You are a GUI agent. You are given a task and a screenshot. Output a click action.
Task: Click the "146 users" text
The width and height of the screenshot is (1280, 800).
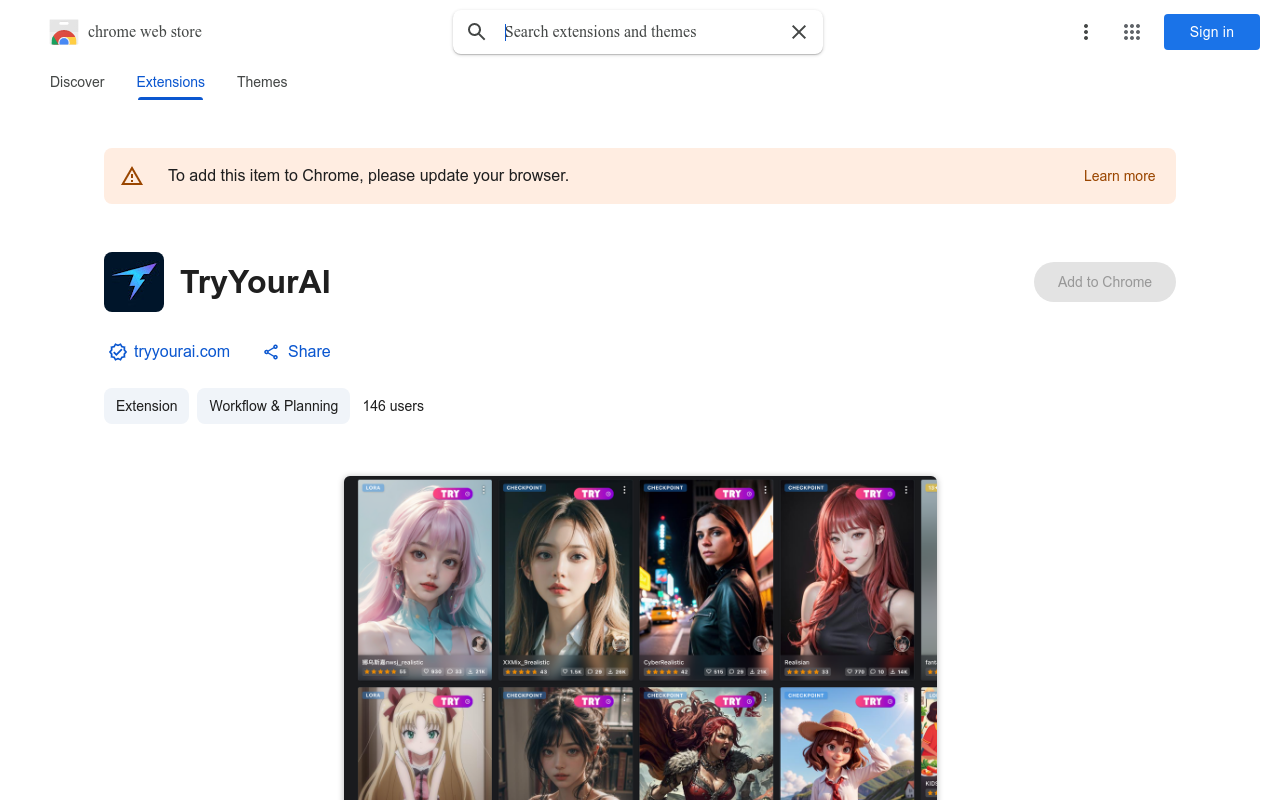[x=393, y=406]
